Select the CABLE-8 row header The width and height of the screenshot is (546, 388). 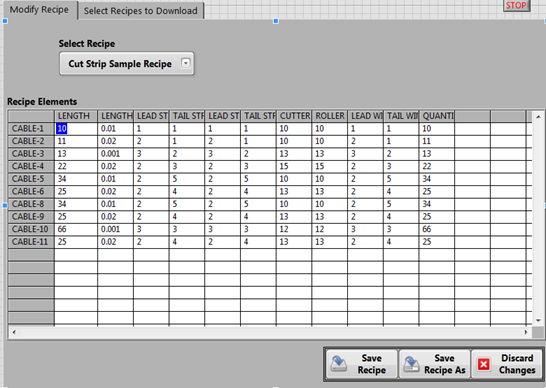pyautogui.click(x=31, y=204)
